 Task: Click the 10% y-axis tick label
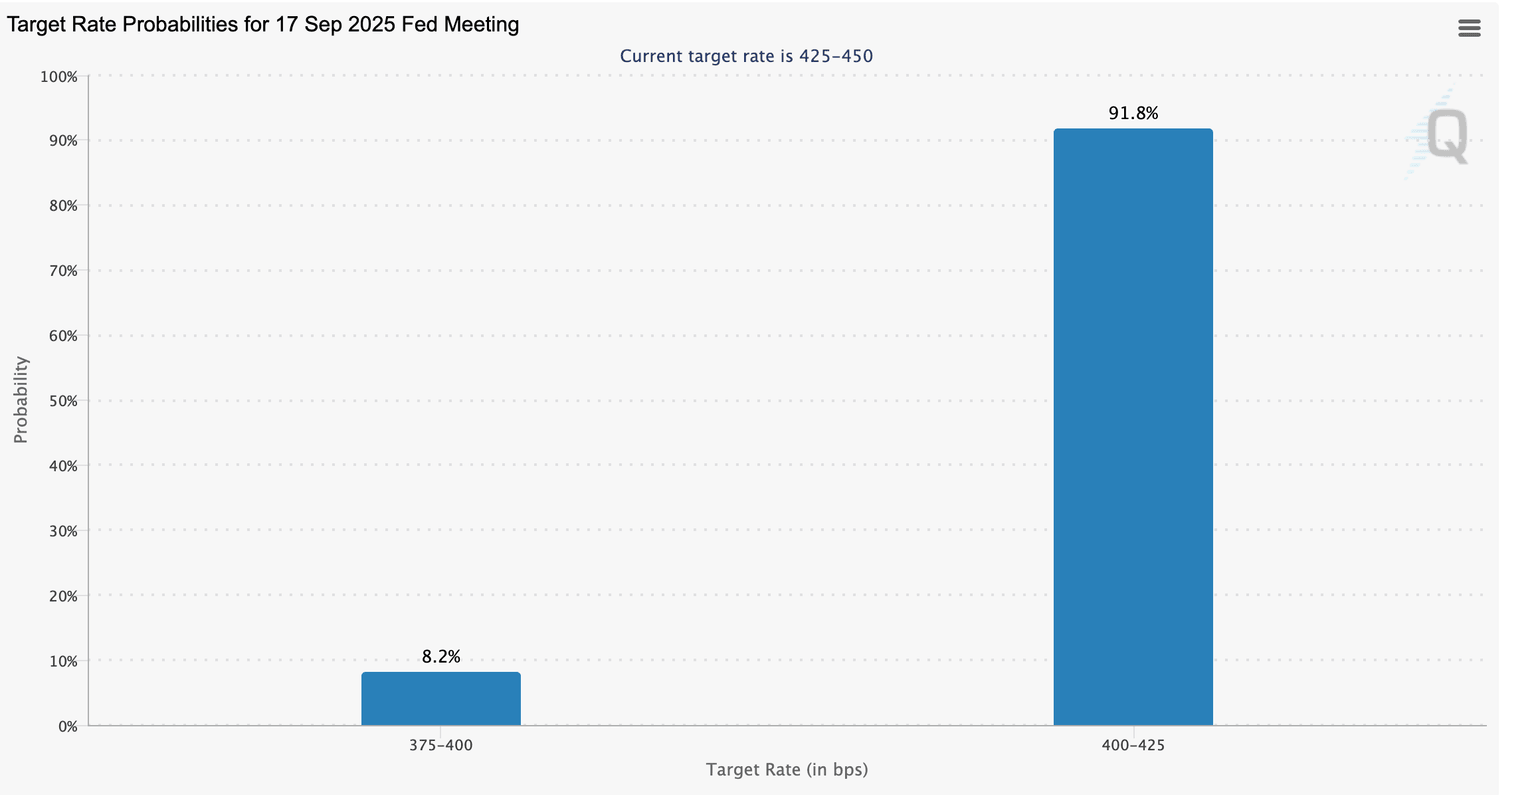click(x=61, y=661)
